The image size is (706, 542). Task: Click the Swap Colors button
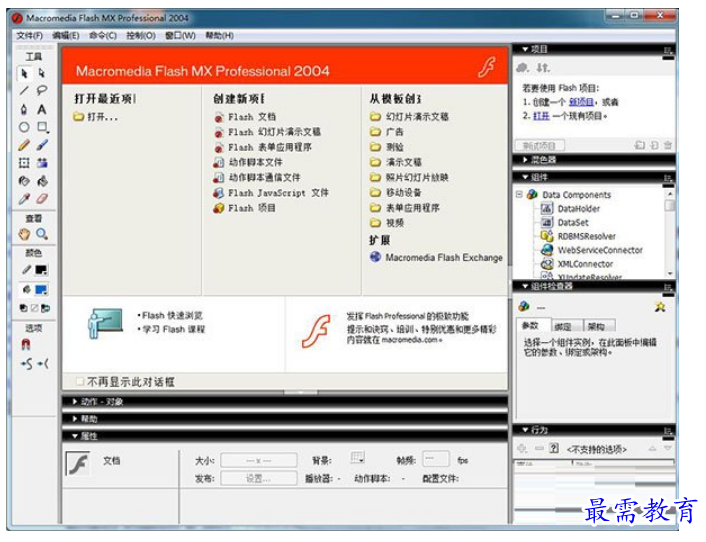point(45,308)
